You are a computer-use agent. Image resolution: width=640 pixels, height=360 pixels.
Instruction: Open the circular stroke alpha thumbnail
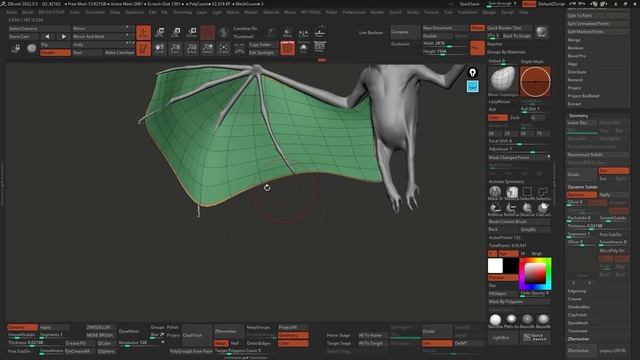tap(535, 81)
